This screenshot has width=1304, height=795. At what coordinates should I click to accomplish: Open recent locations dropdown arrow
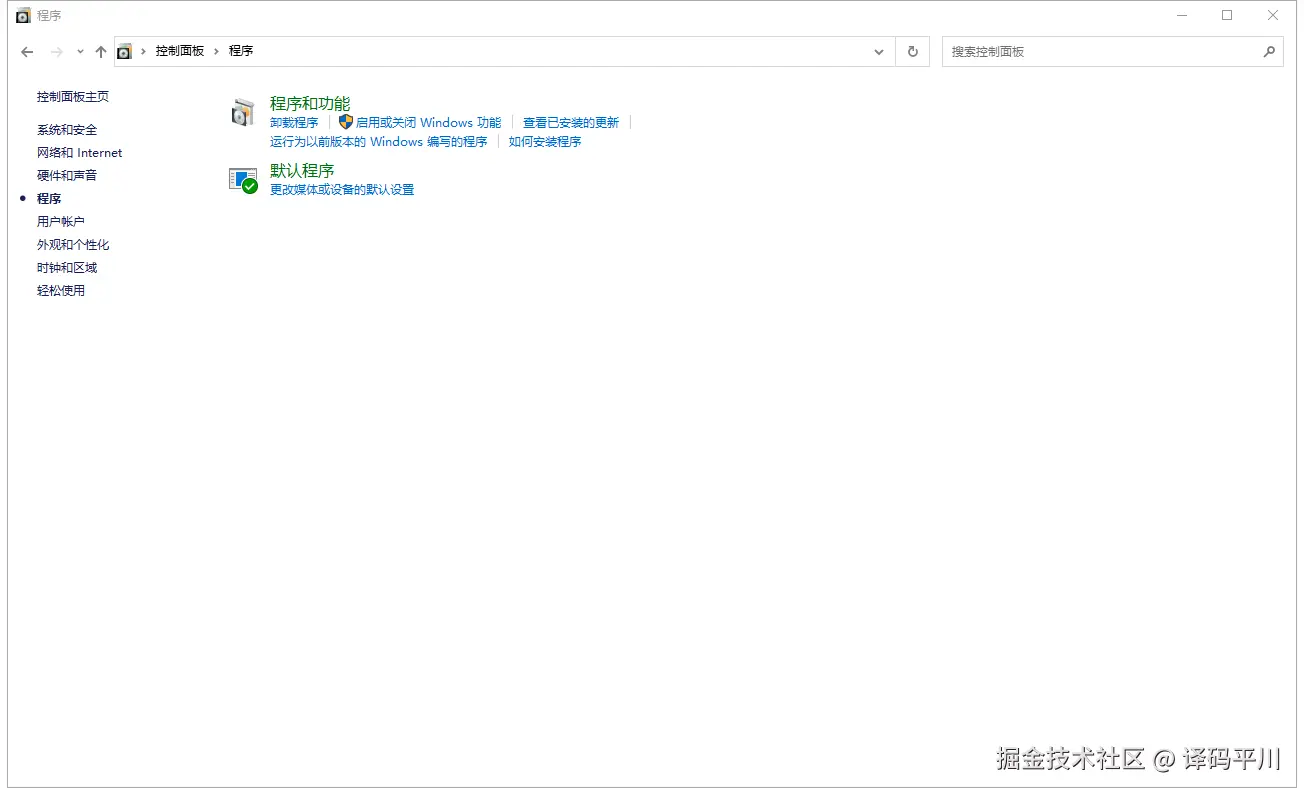pyautogui.click(x=80, y=52)
